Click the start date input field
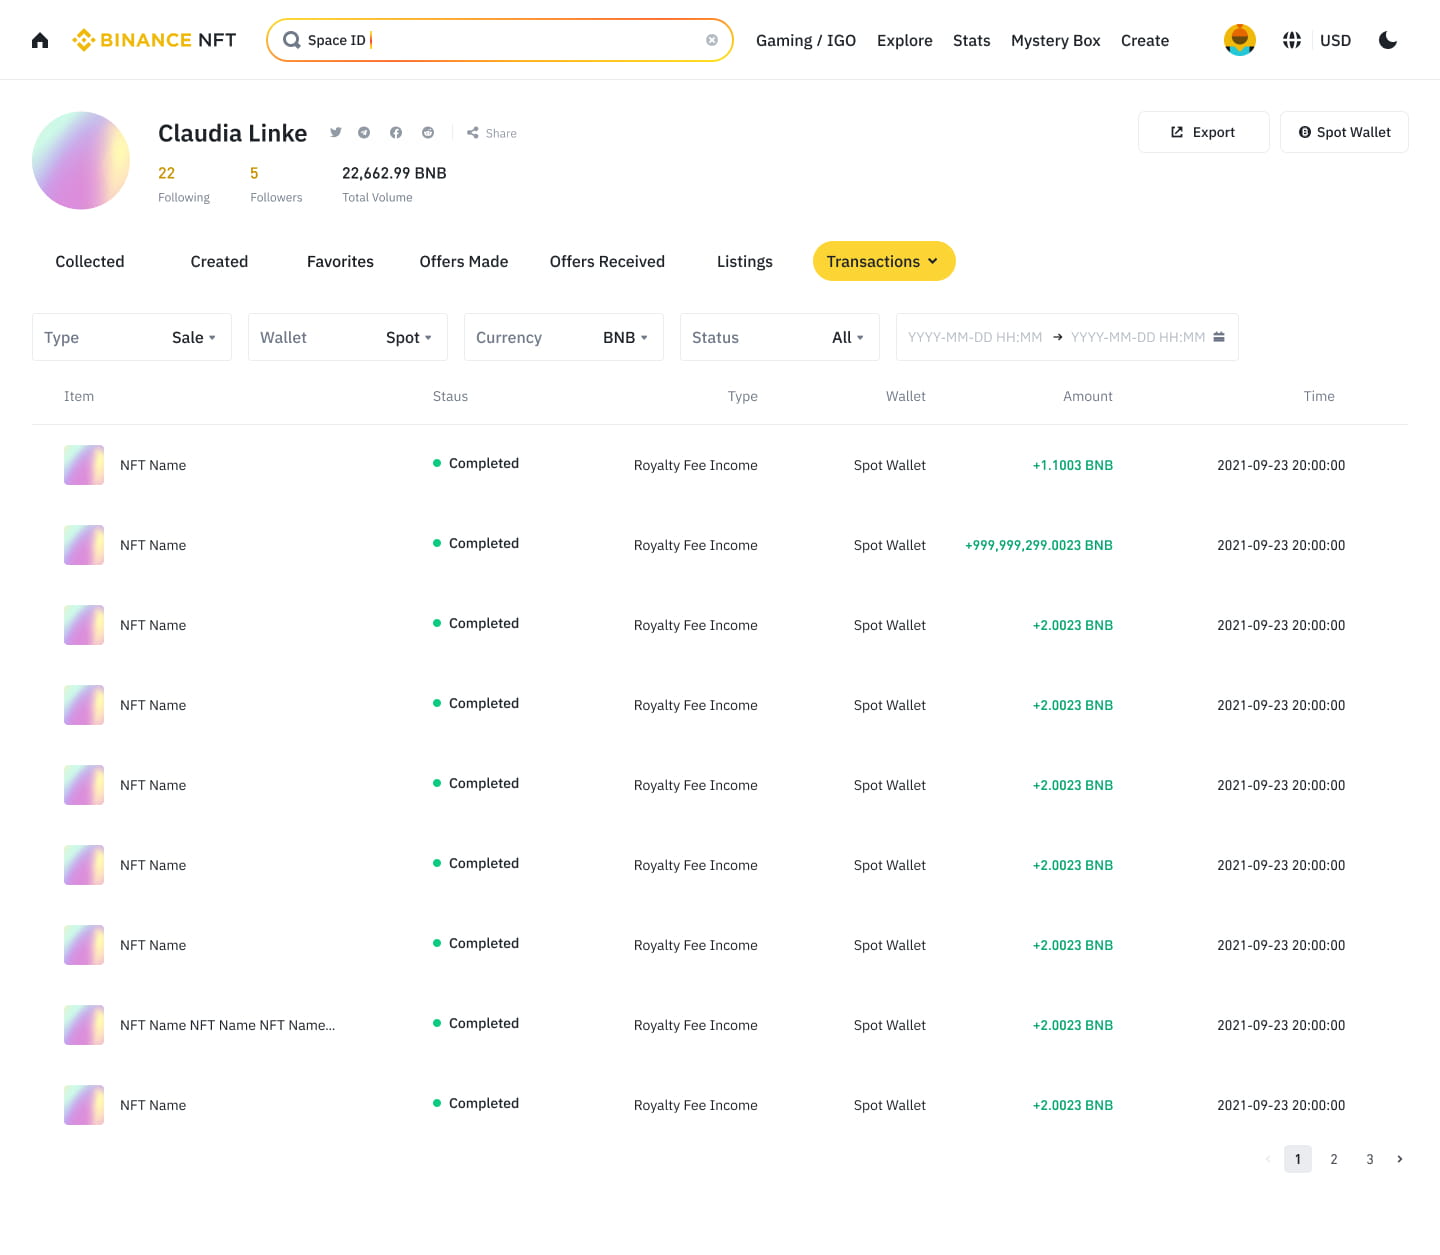The height and width of the screenshot is (1255, 1440). click(974, 338)
